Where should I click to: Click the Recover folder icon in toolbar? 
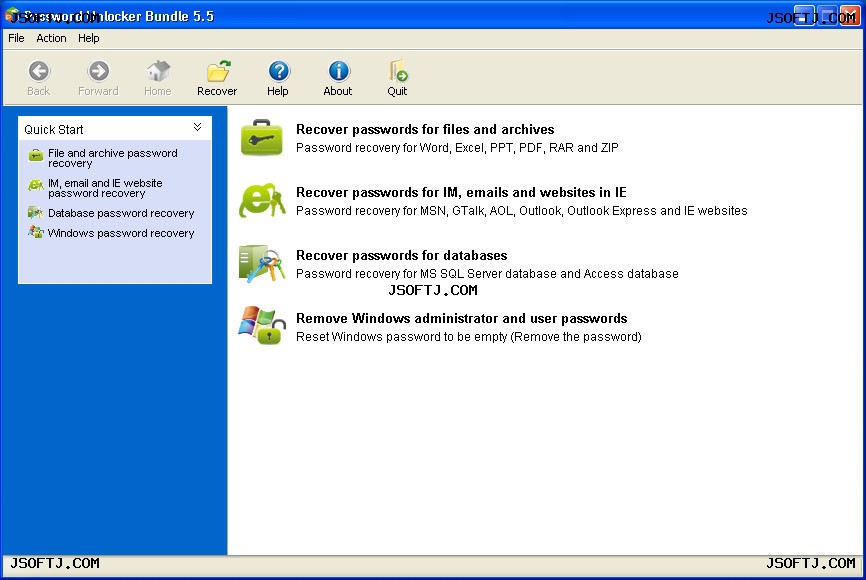(x=218, y=71)
